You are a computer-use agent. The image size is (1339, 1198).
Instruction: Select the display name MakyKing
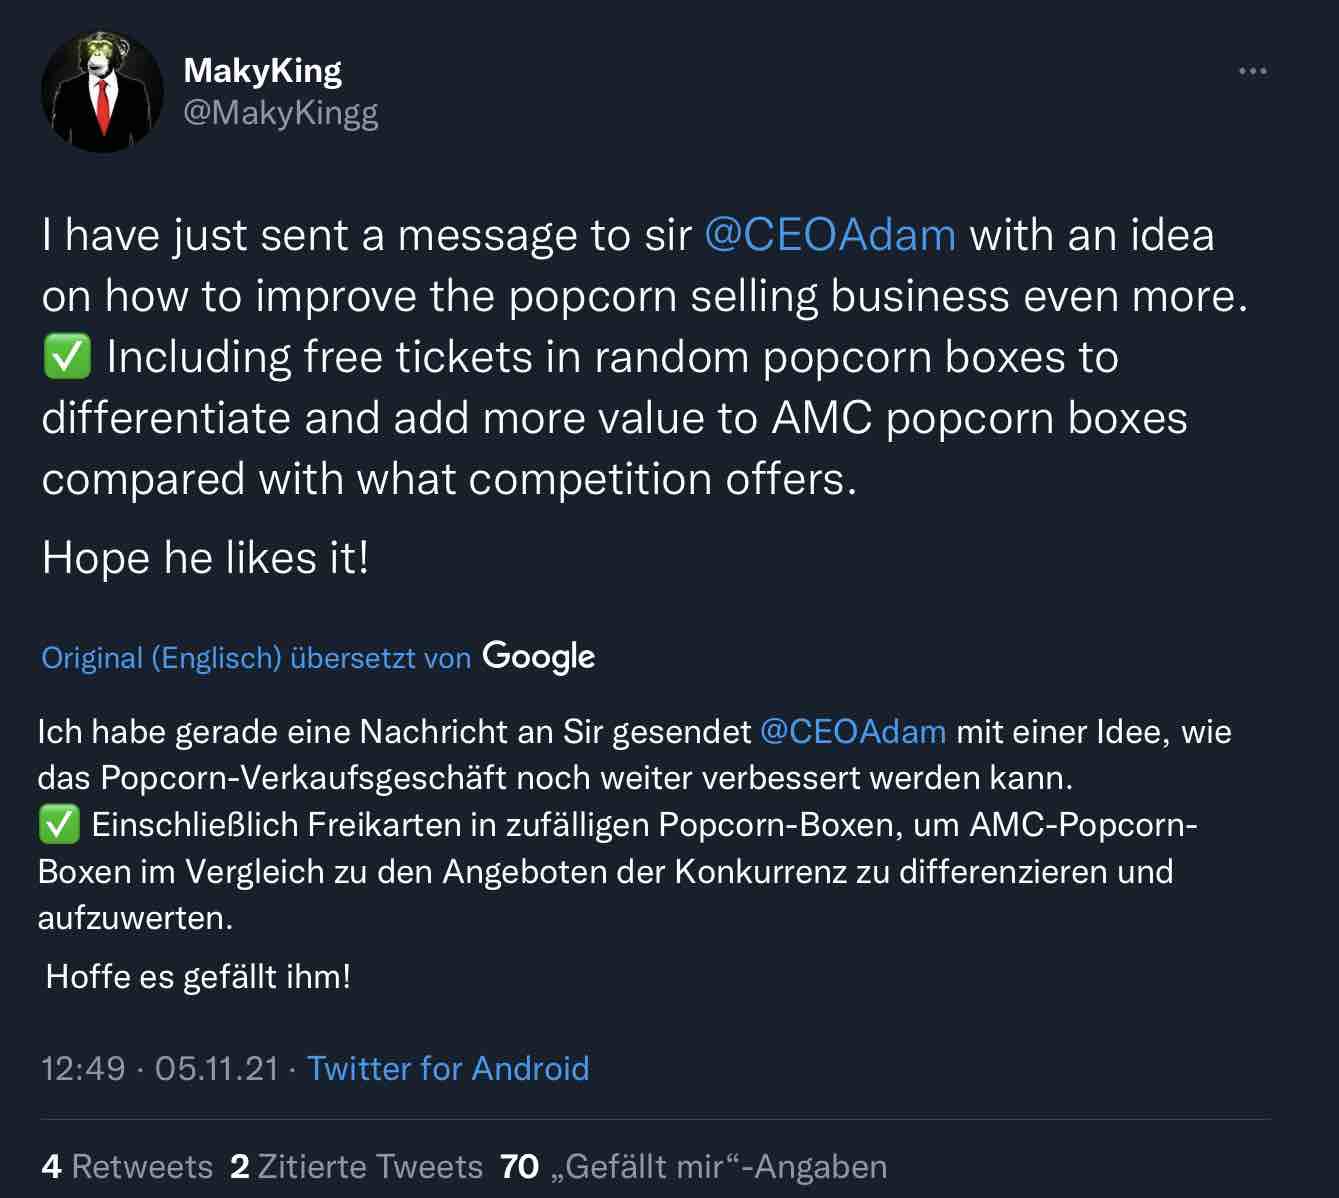click(x=262, y=70)
